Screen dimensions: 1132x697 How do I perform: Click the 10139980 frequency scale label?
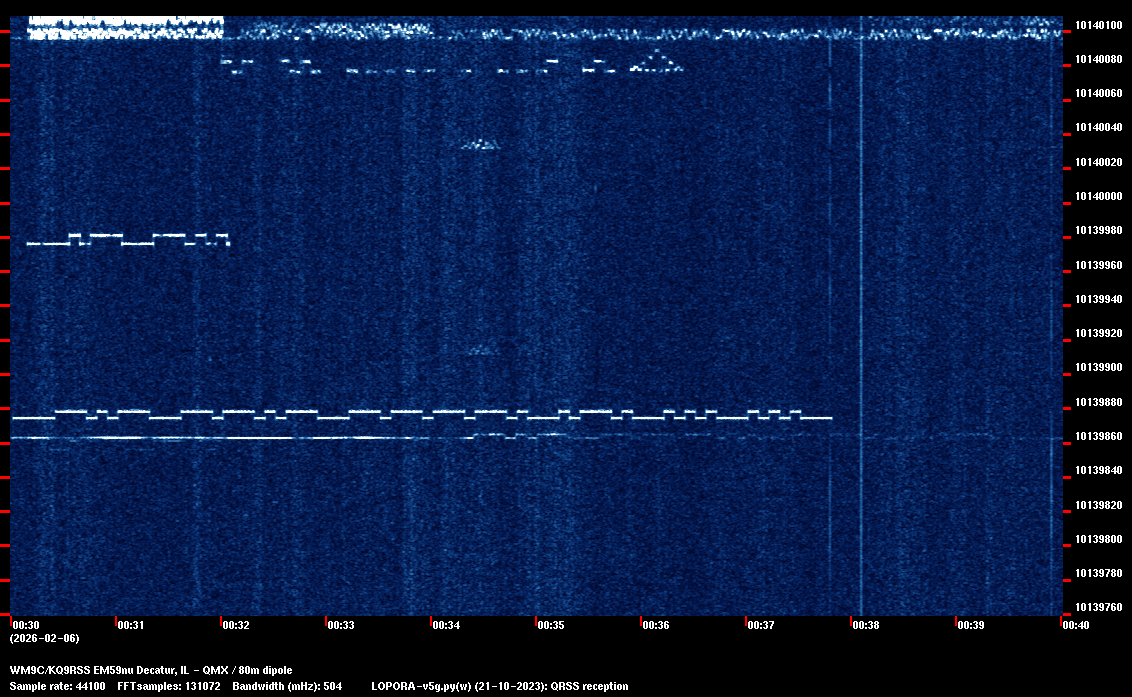coord(1098,231)
